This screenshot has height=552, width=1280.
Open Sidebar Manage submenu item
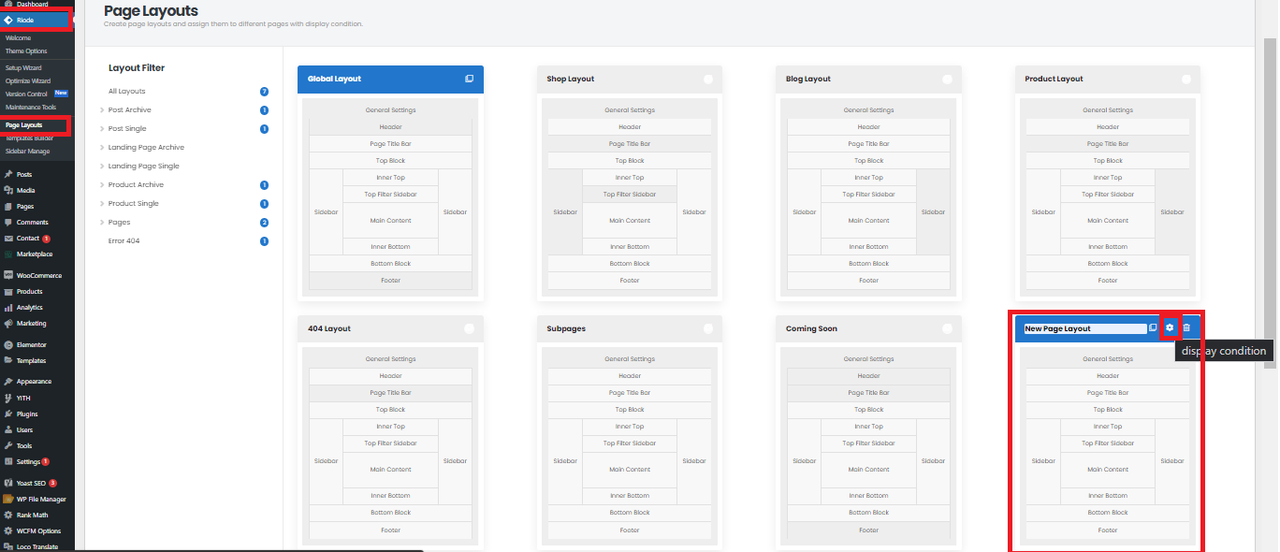tap(28, 151)
